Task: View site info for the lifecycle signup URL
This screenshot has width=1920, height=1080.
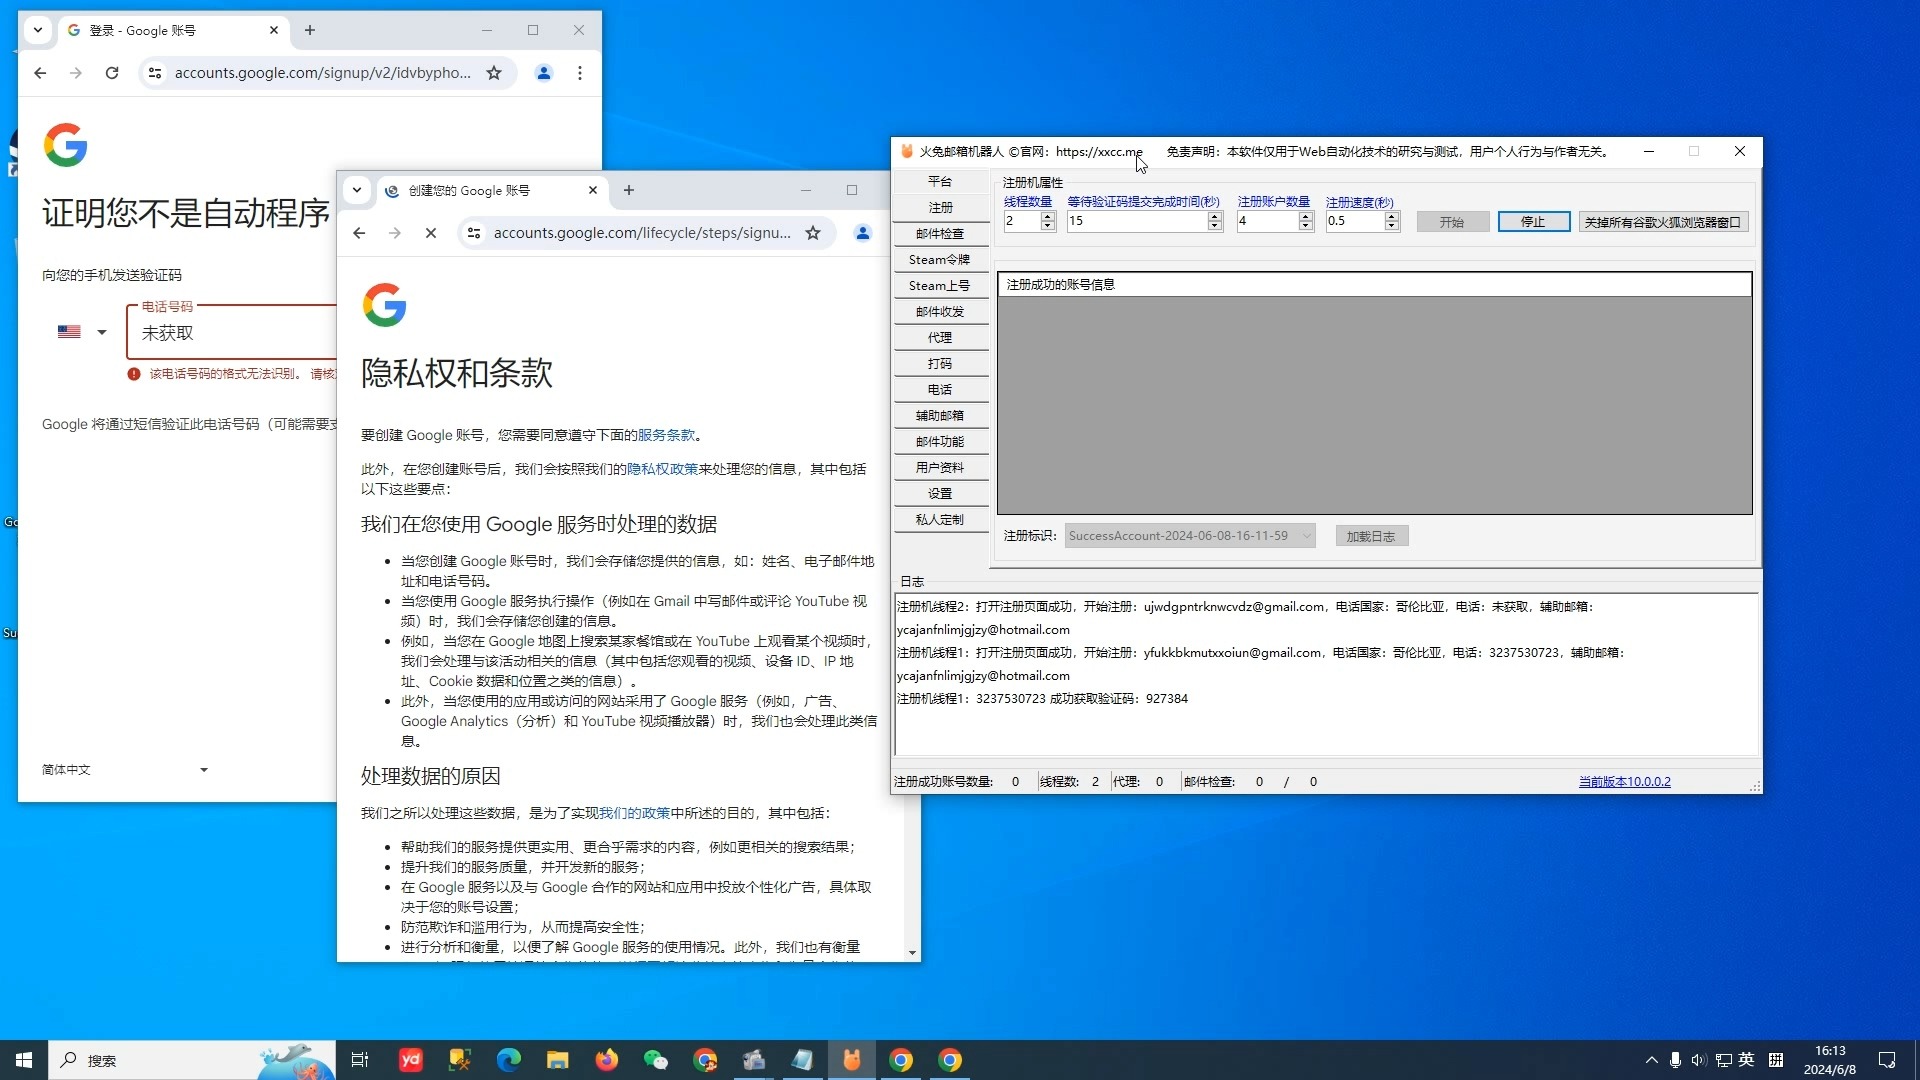Action: 474,233
